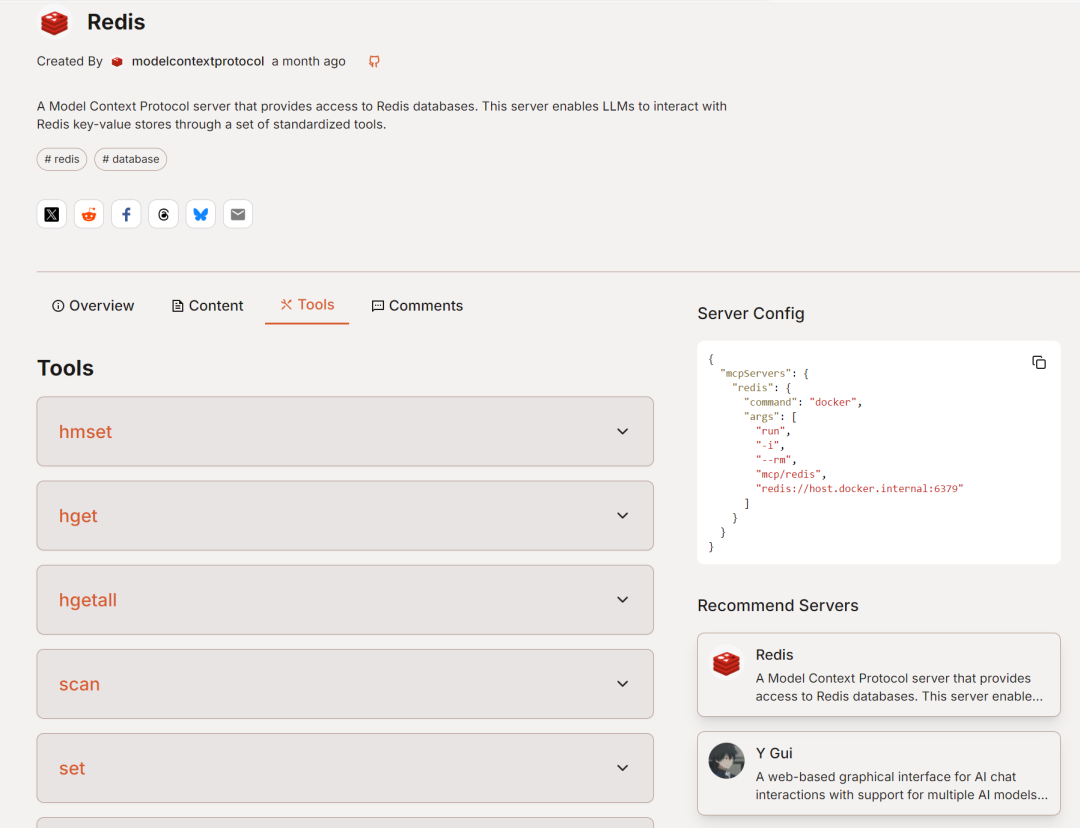This screenshot has width=1080, height=828.
Task: Expand the hget tool chevron
Action: pos(623,515)
